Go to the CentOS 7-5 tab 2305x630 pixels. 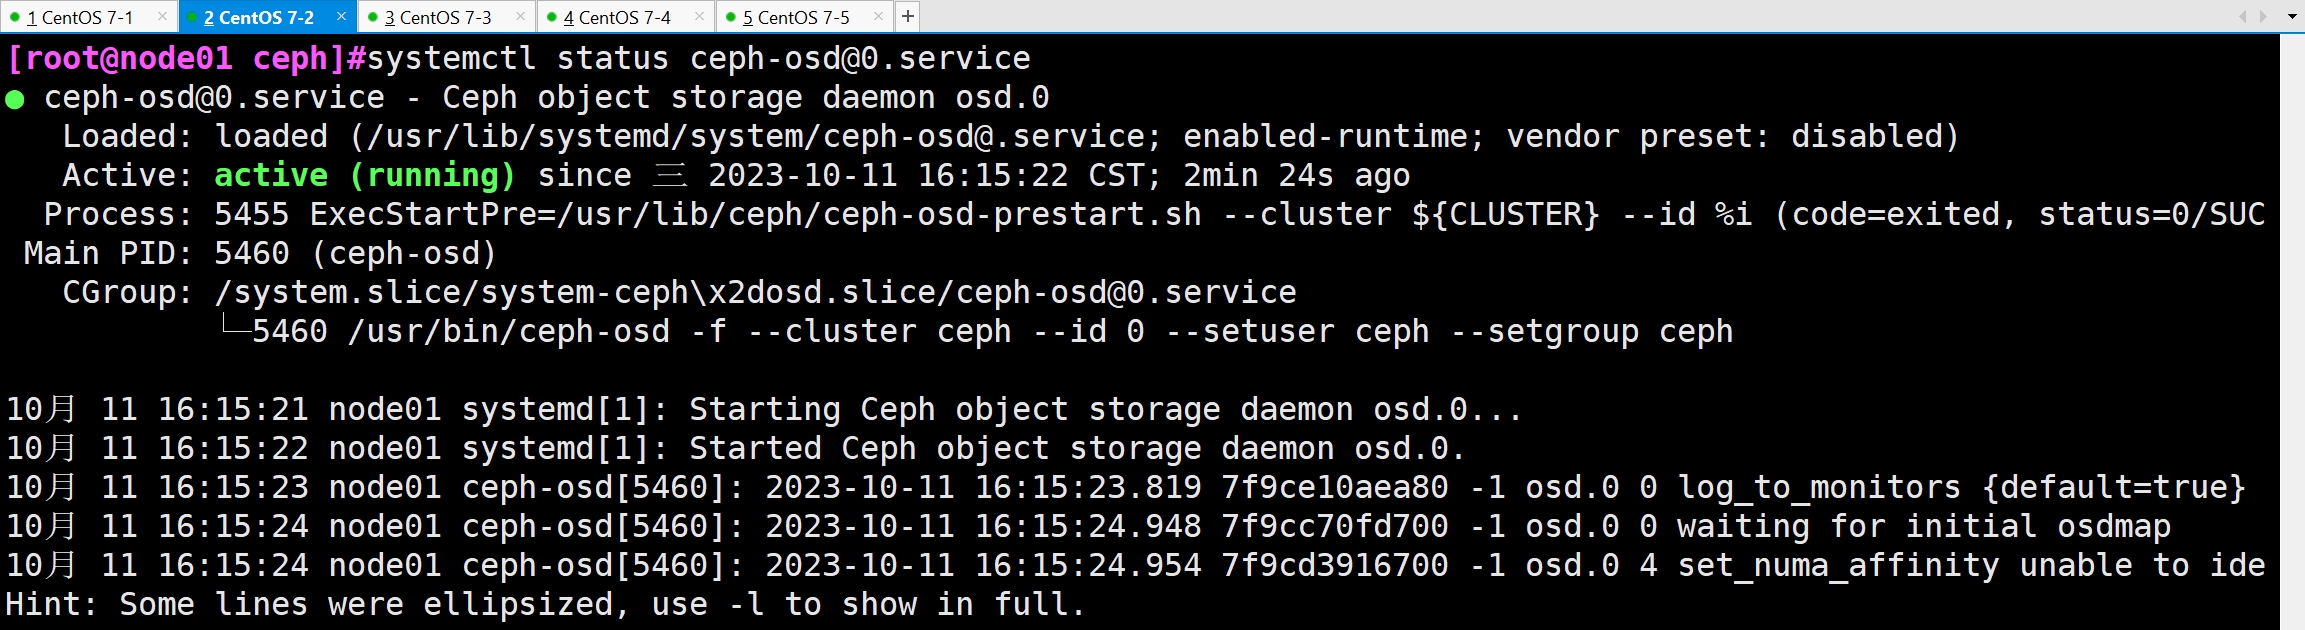796,17
